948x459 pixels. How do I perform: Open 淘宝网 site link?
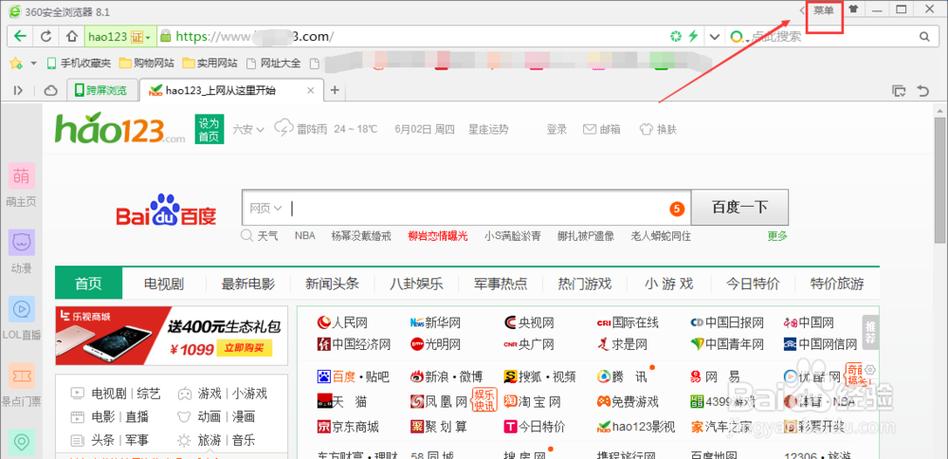[533, 402]
